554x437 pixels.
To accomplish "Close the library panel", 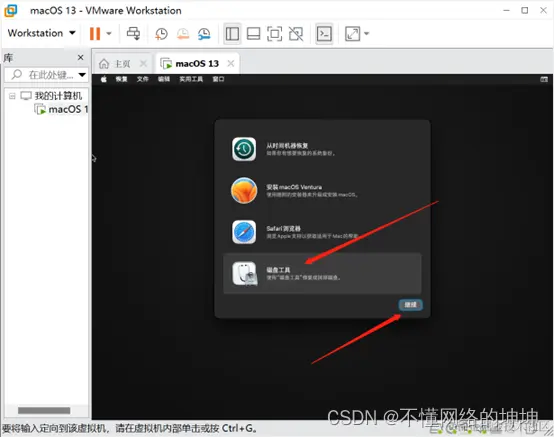I will (x=81, y=57).
